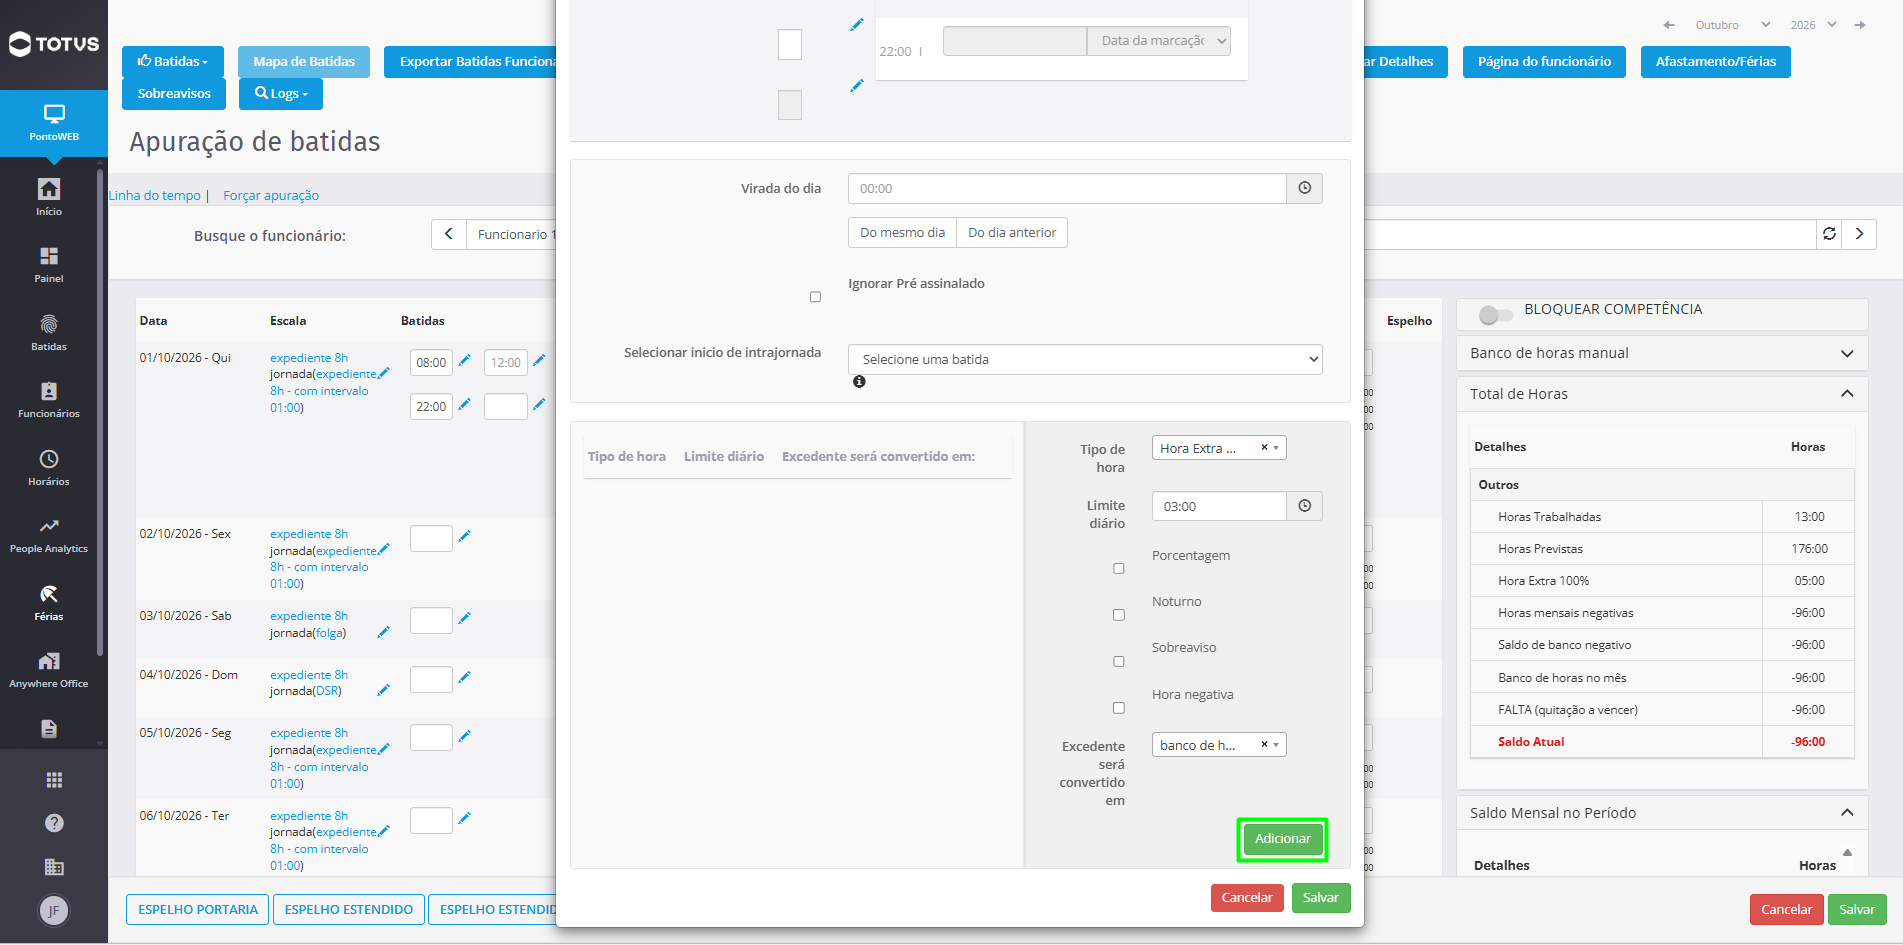
Task: Click info icon below intrajornada selector
Action: point(859,382)
